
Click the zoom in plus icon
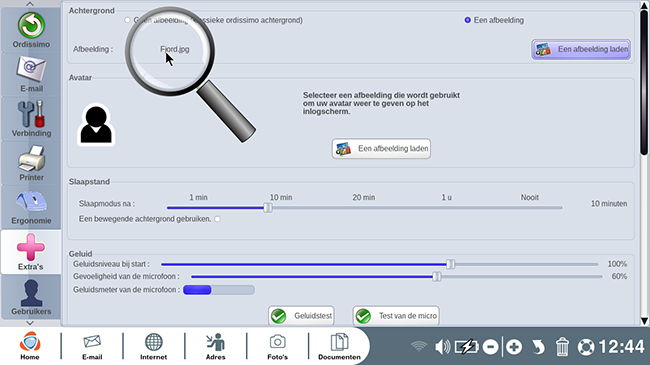tap(514, 347)
